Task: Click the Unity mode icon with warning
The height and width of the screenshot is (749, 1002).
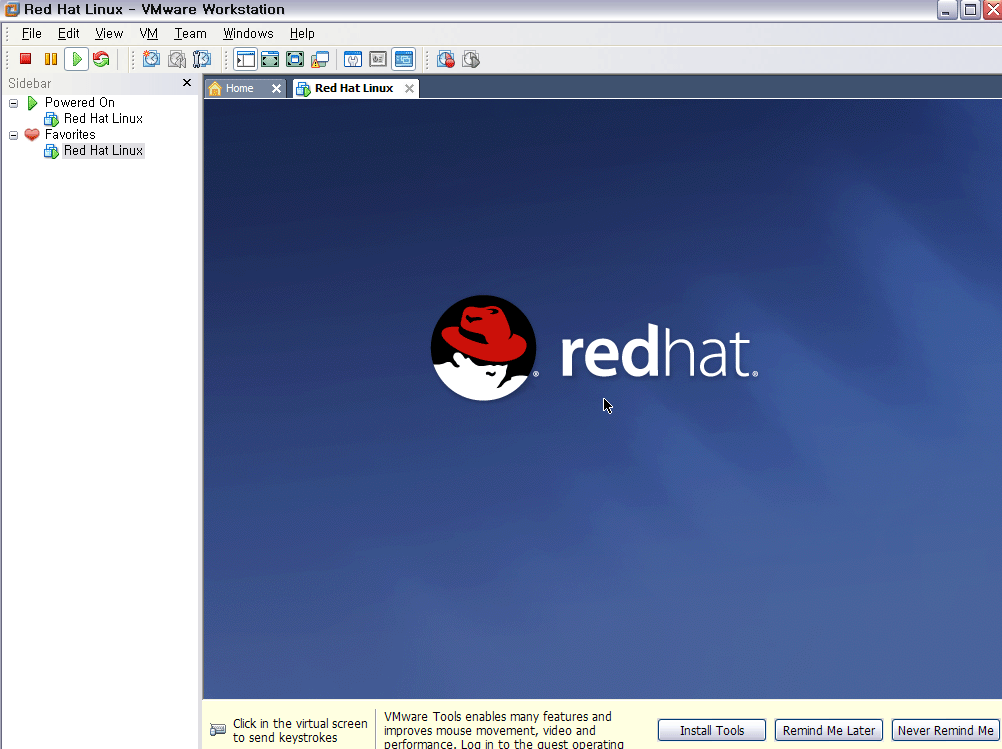Action: click(x=320, y=59)
